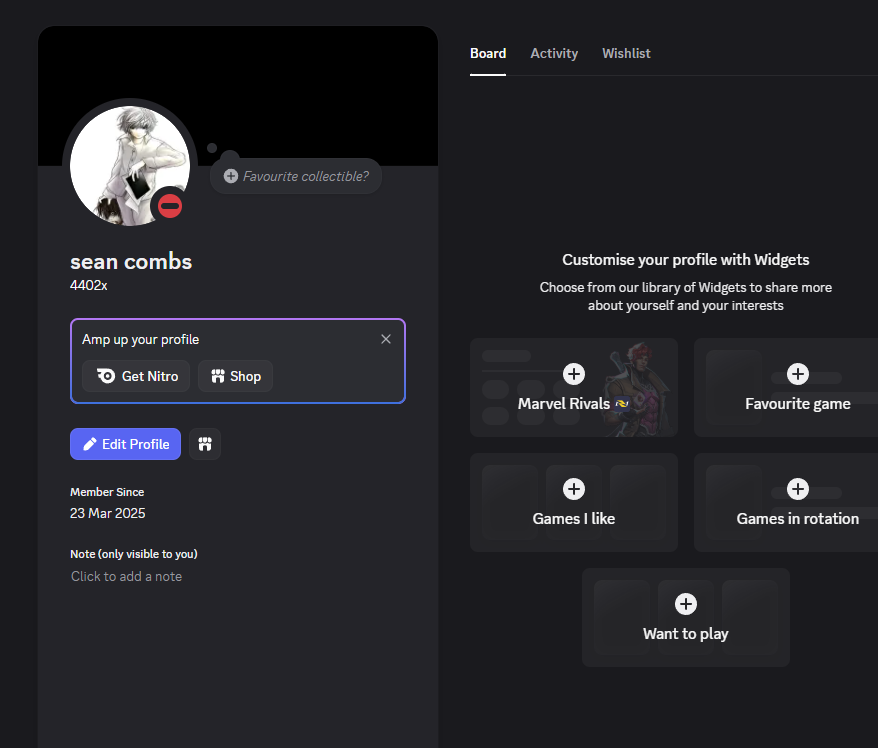The image size is (878, 748).
Task: Open the Activity tab
Action: [554, 53]
